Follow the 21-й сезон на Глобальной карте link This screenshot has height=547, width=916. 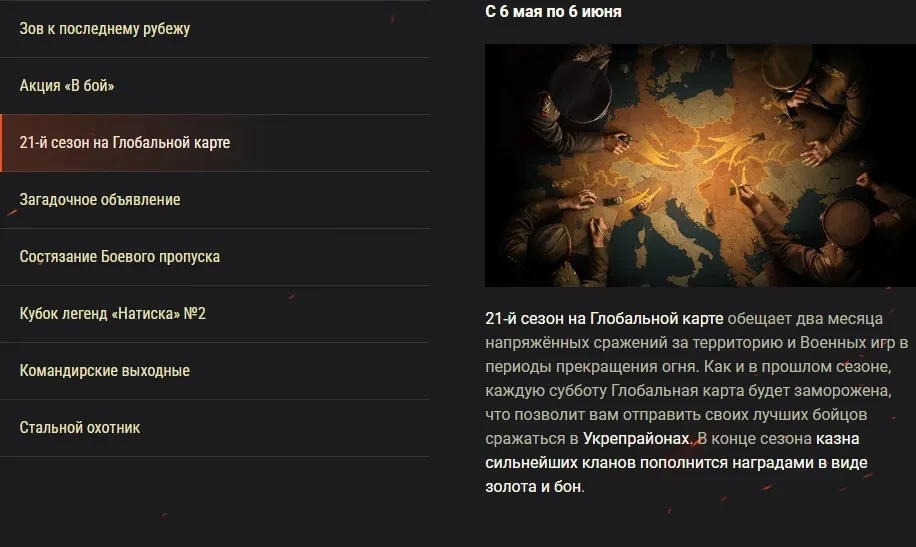click(604, 318)
